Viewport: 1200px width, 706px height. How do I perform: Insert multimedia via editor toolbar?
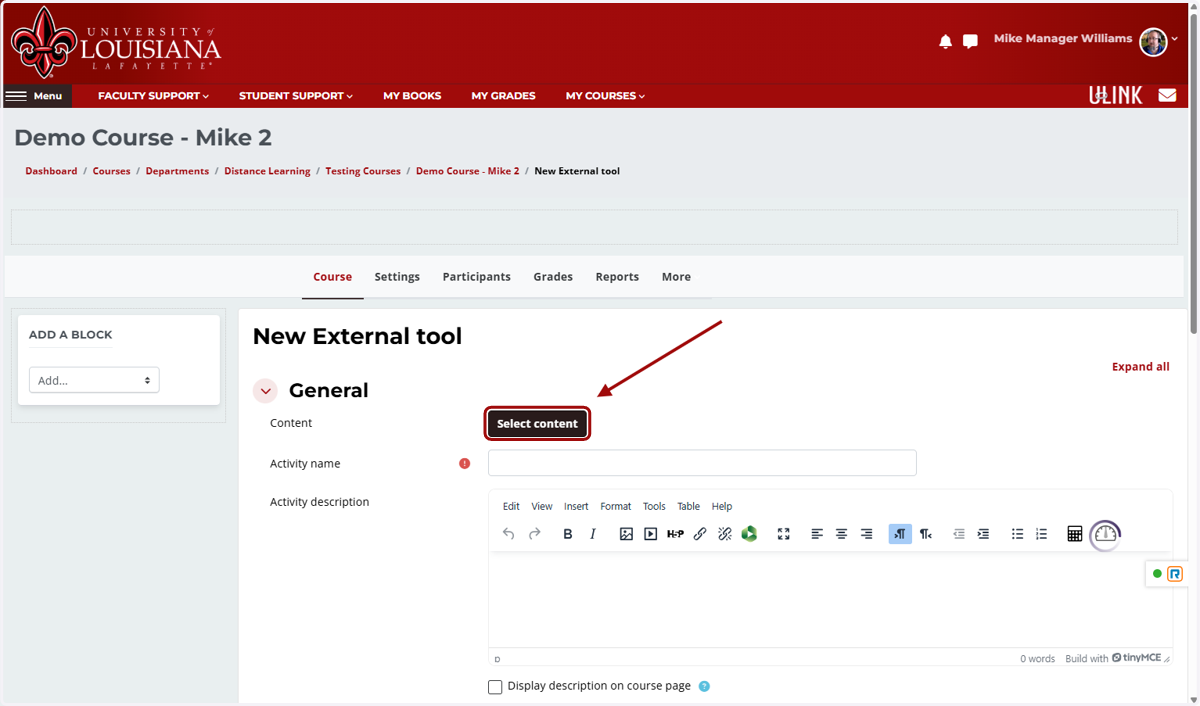(x=650, y=534)
